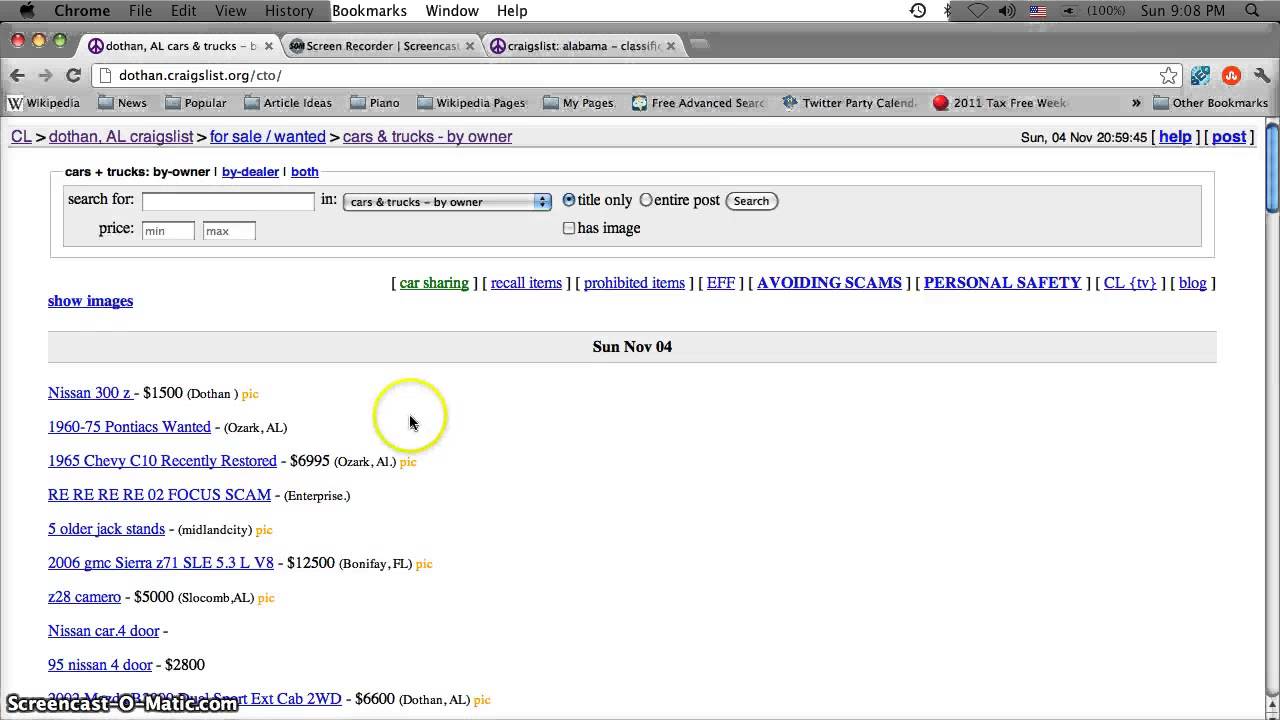
Task: Open the Popular bookmarks folder
Action: pyautogui.click(x=195, y=103)
